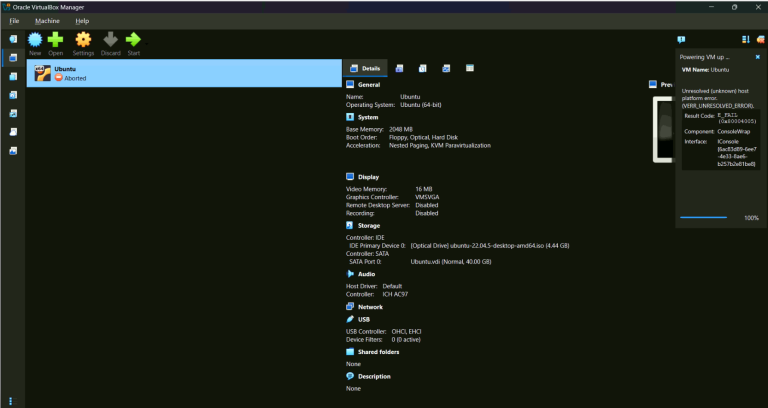Click the three-dot menu at sidebar bottom
The height and width of the screenshot is (408, 768).
pos(11,400)
